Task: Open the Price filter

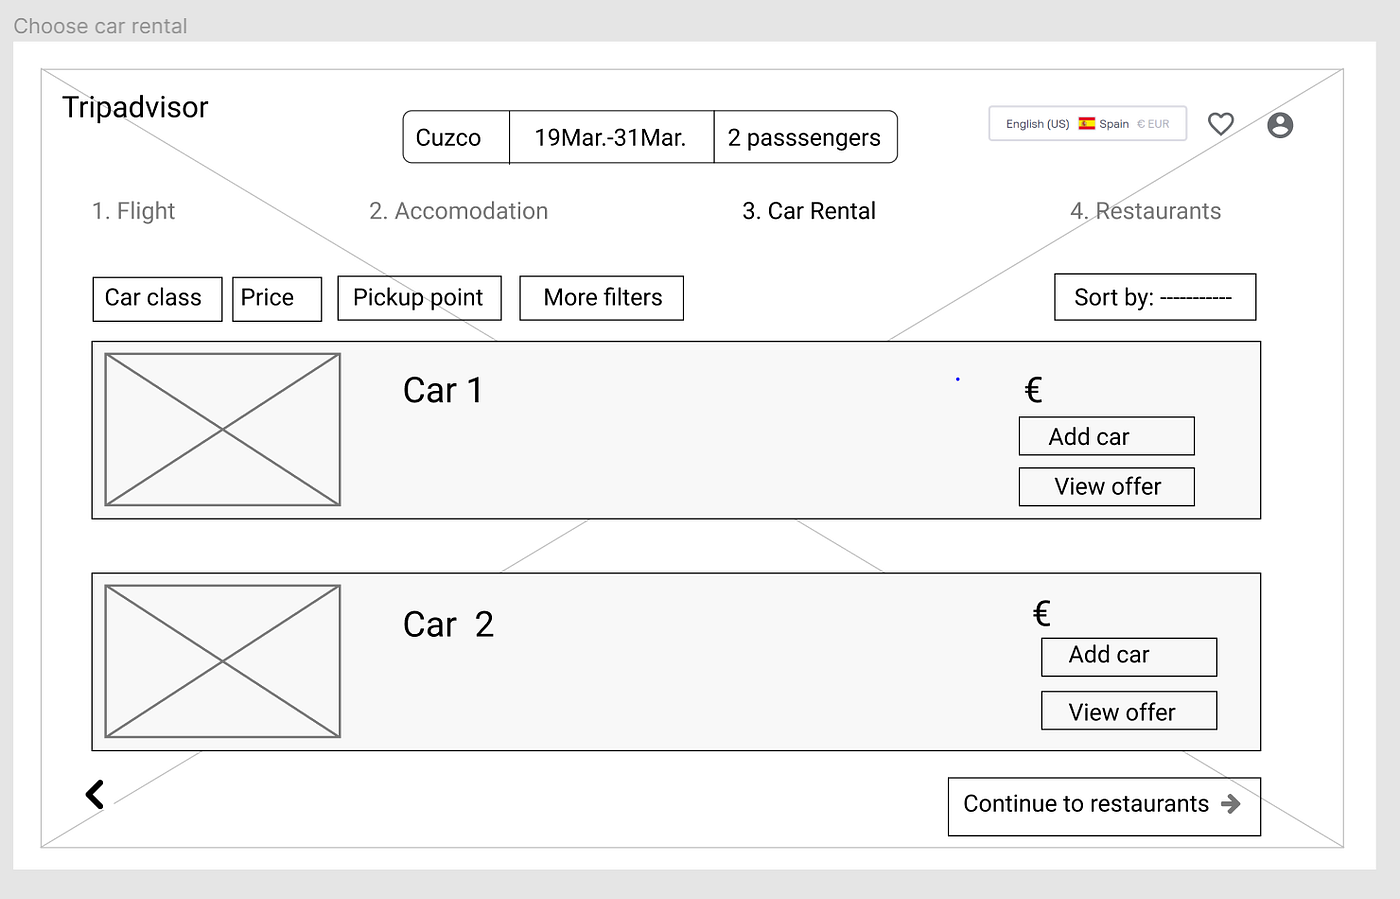Action: point(276,298)
